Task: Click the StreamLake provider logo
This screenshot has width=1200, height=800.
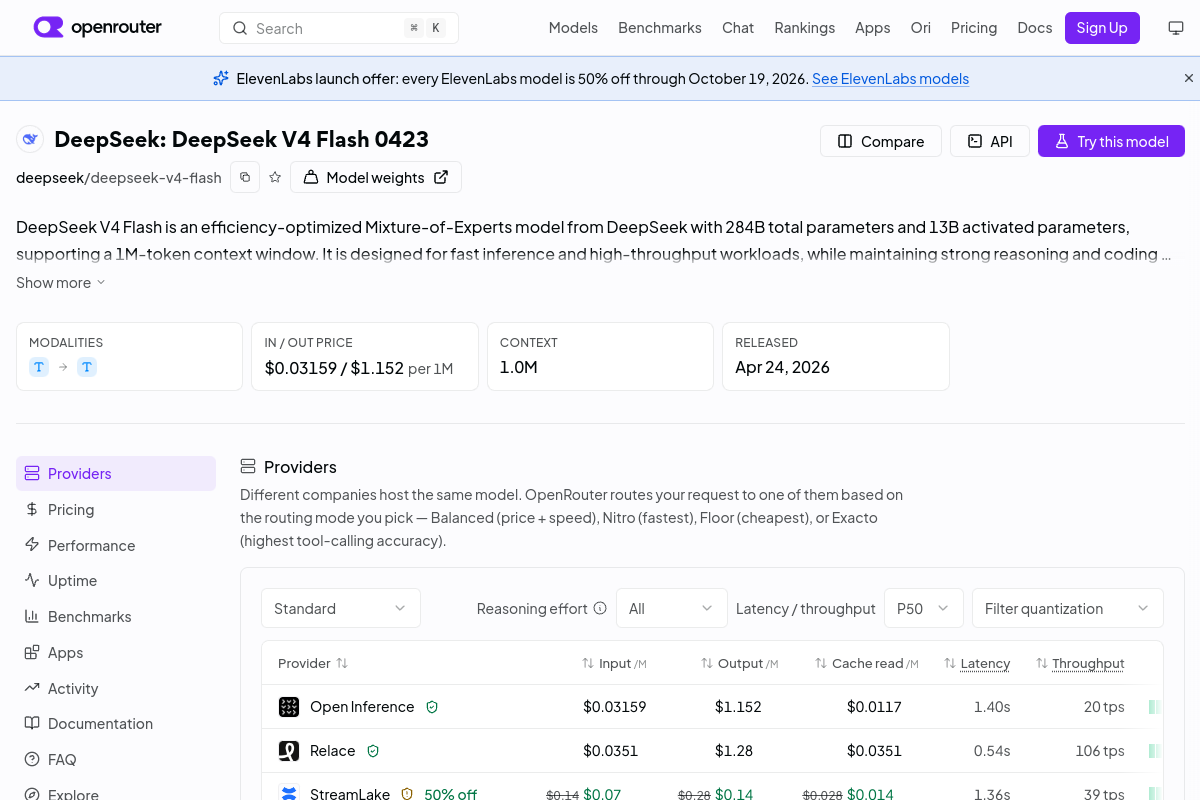Action: coord(289,794)
